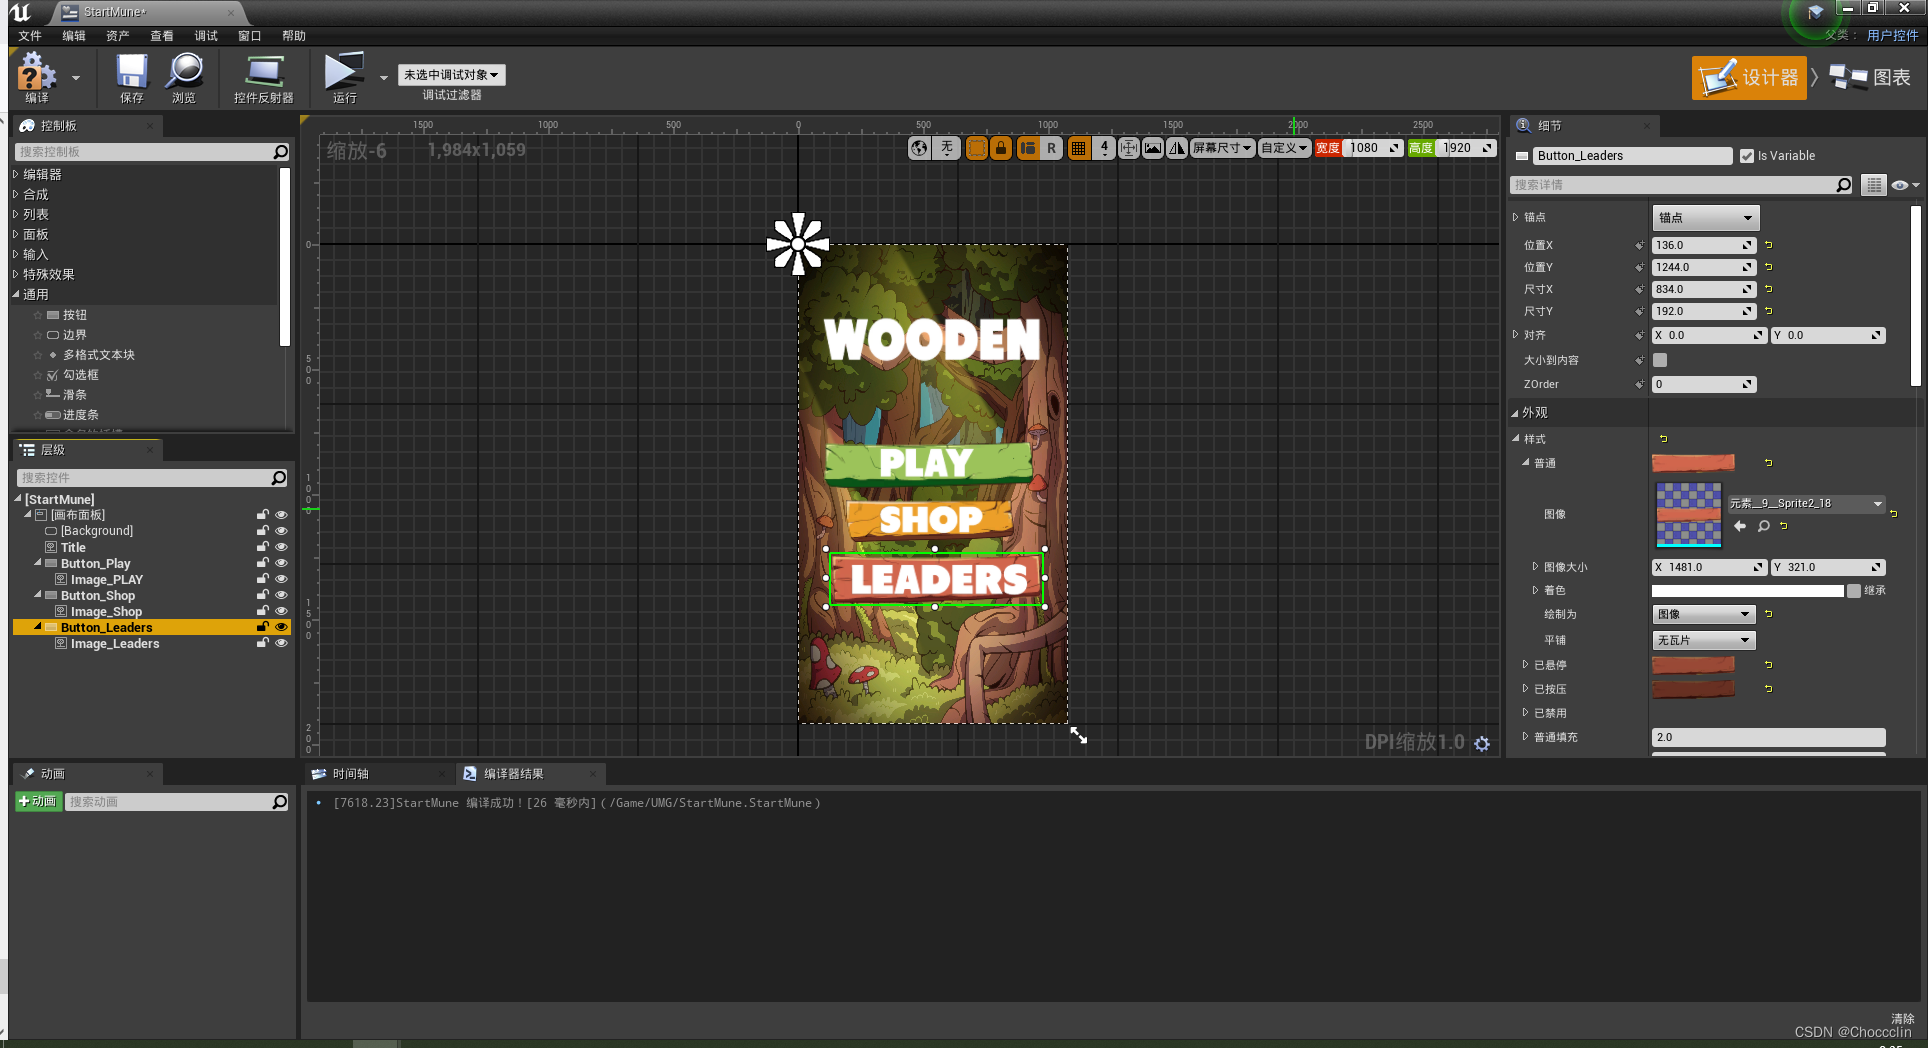Click the ZOrder value field
Screen dimensions: 1928x1048
(1704, 384)
